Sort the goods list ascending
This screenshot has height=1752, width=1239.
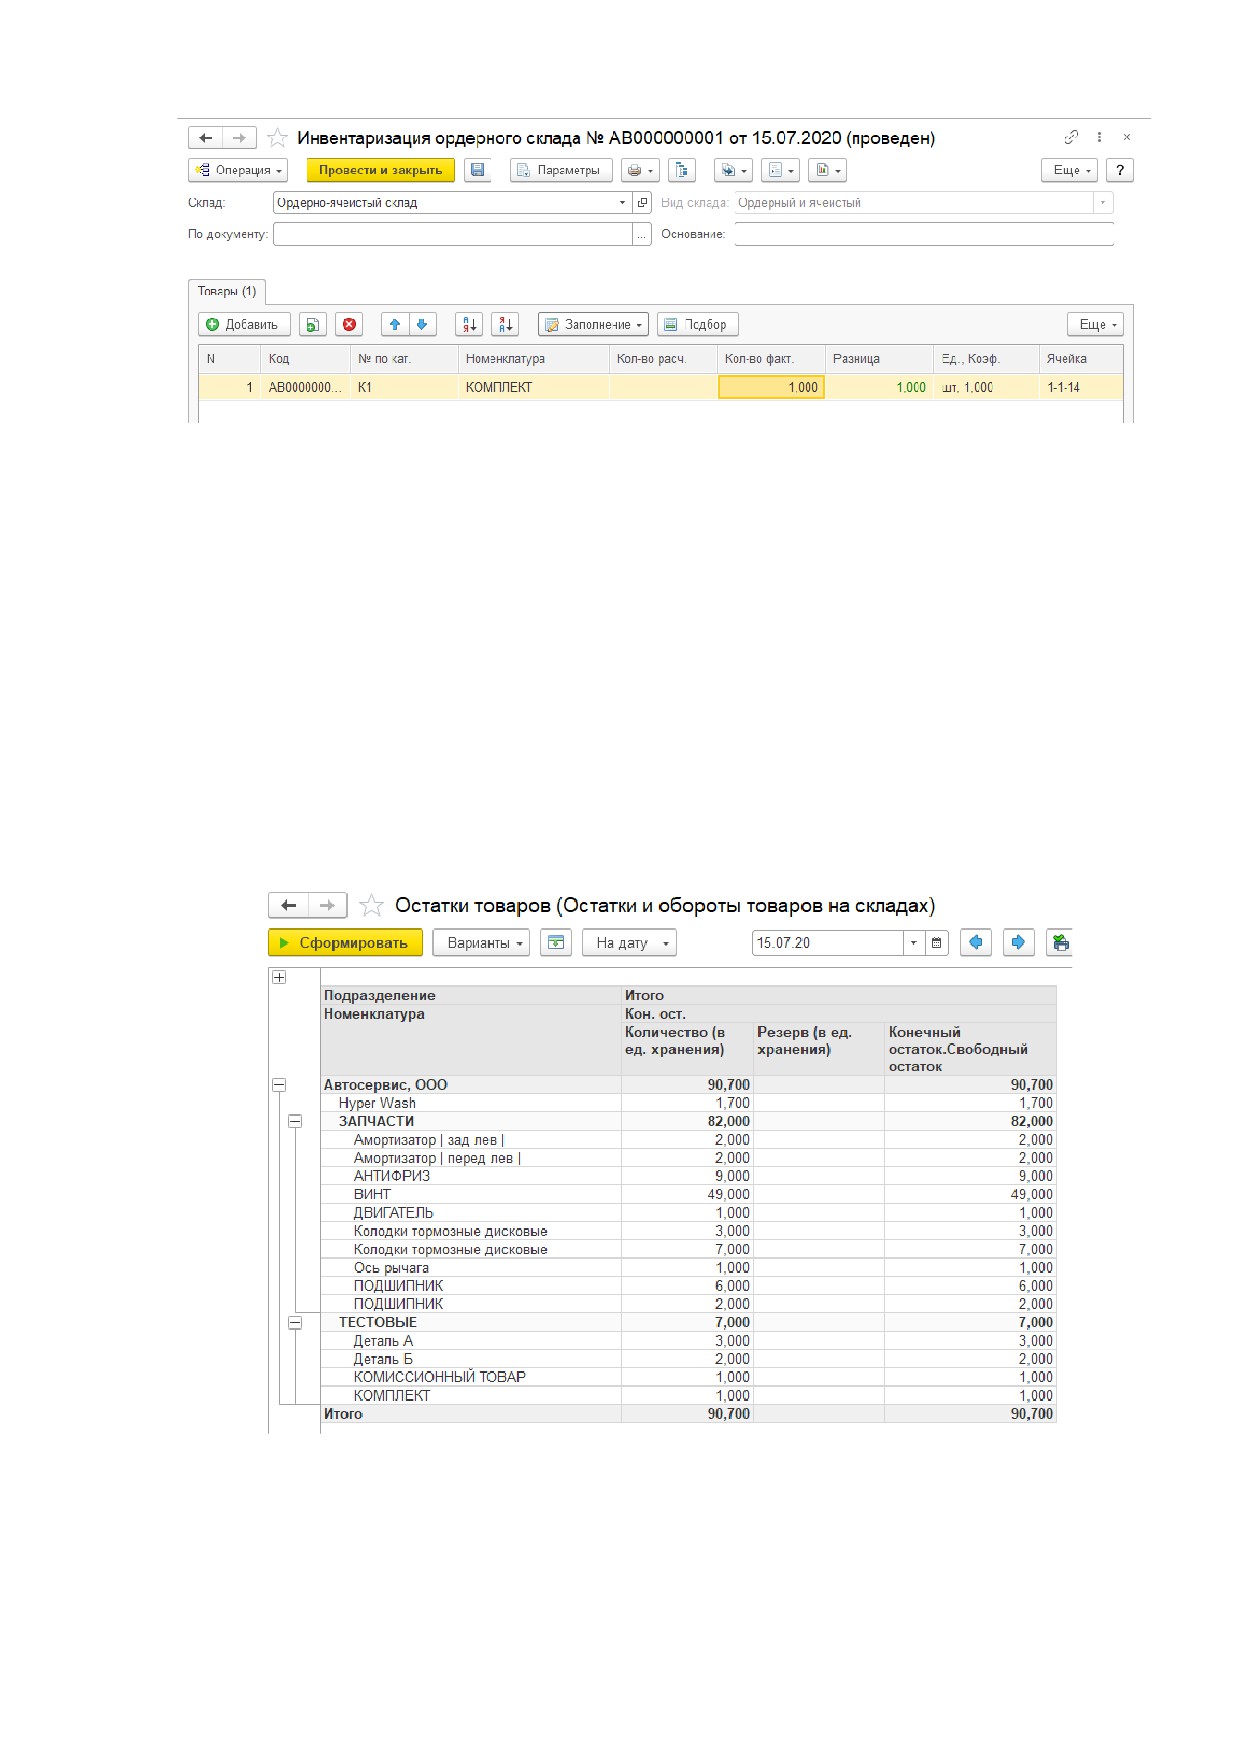(469, 324)
